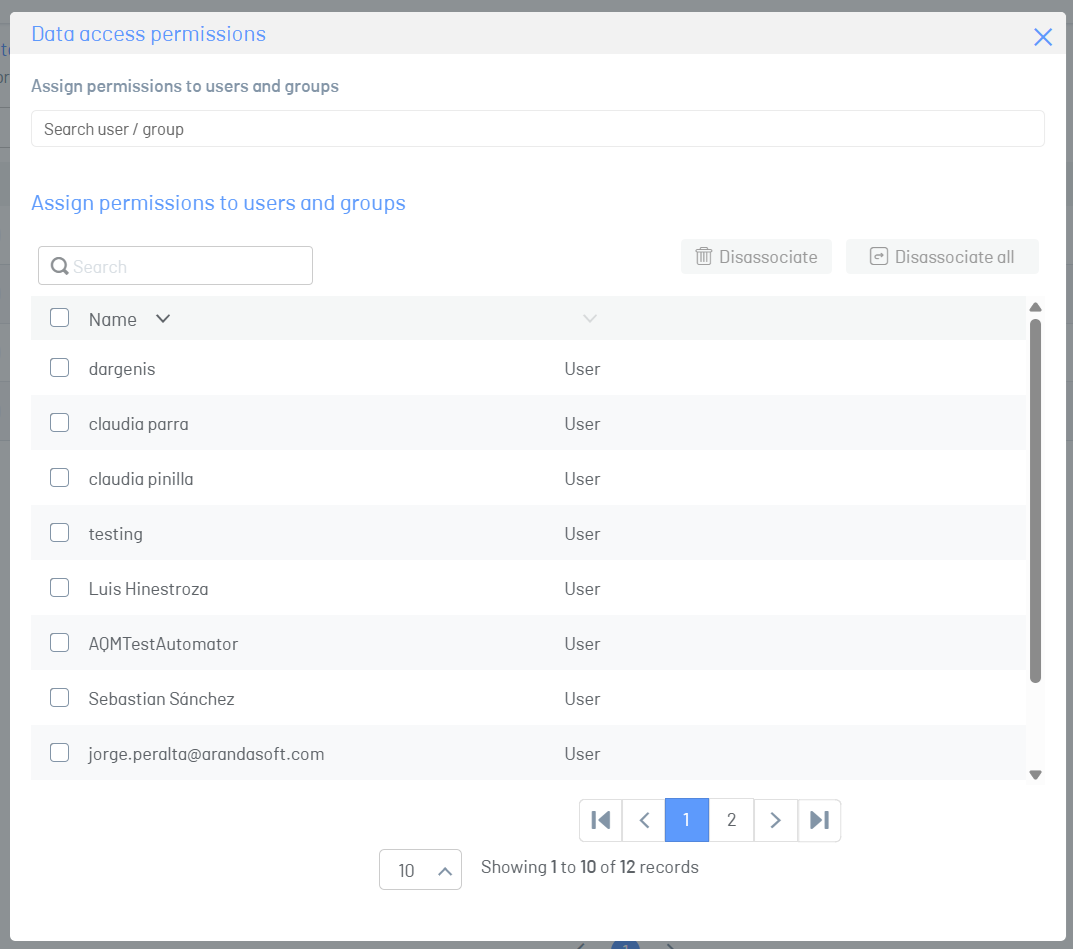Open the type column filter chevron

tap(590, 319)
